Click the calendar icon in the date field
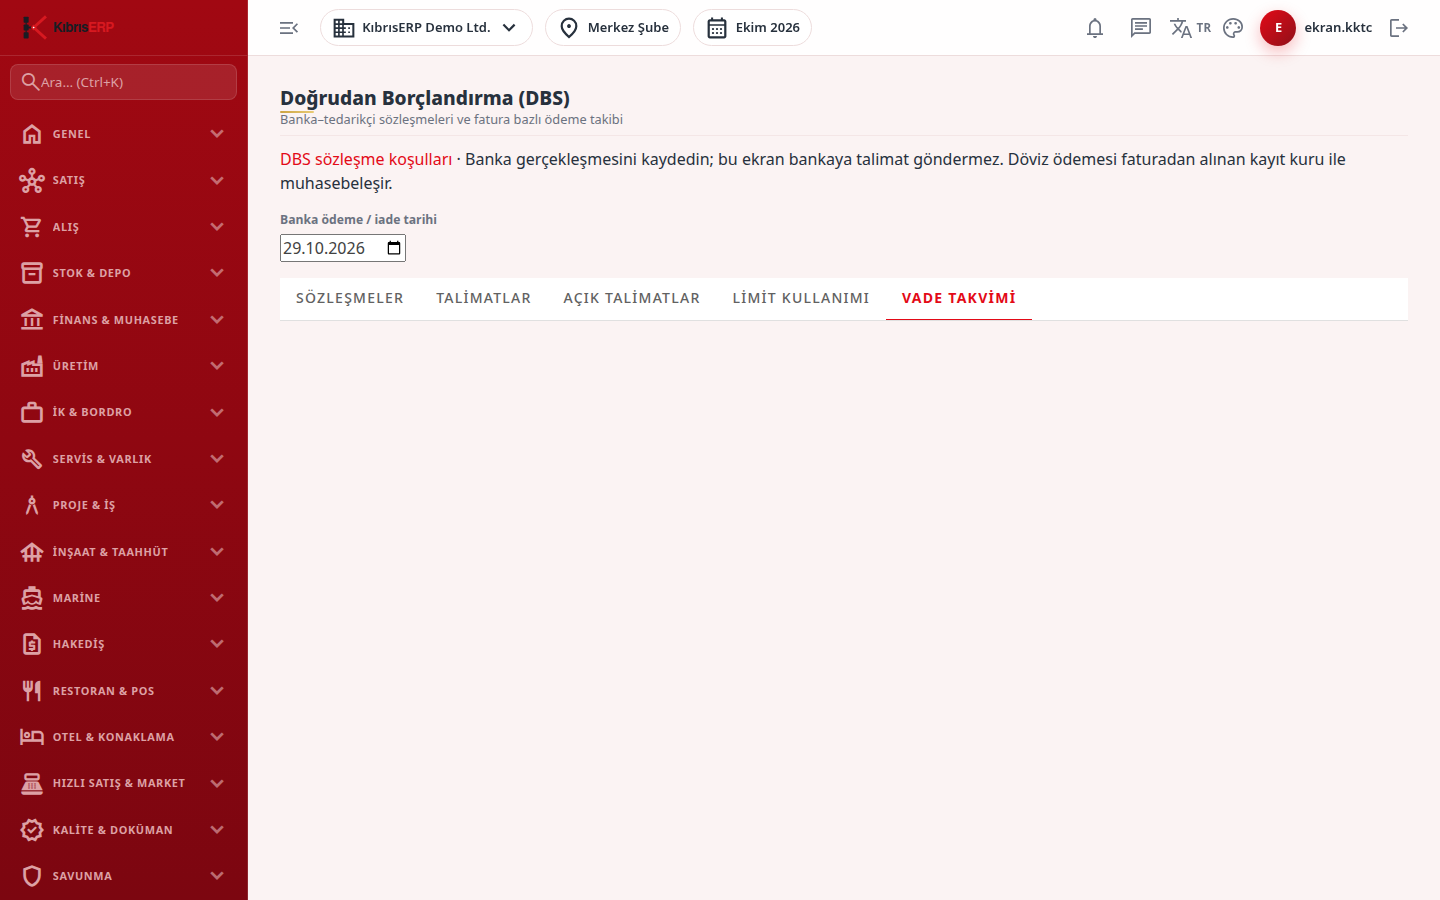The height and width of the screenshot is (900, 1440). (394, 248)
